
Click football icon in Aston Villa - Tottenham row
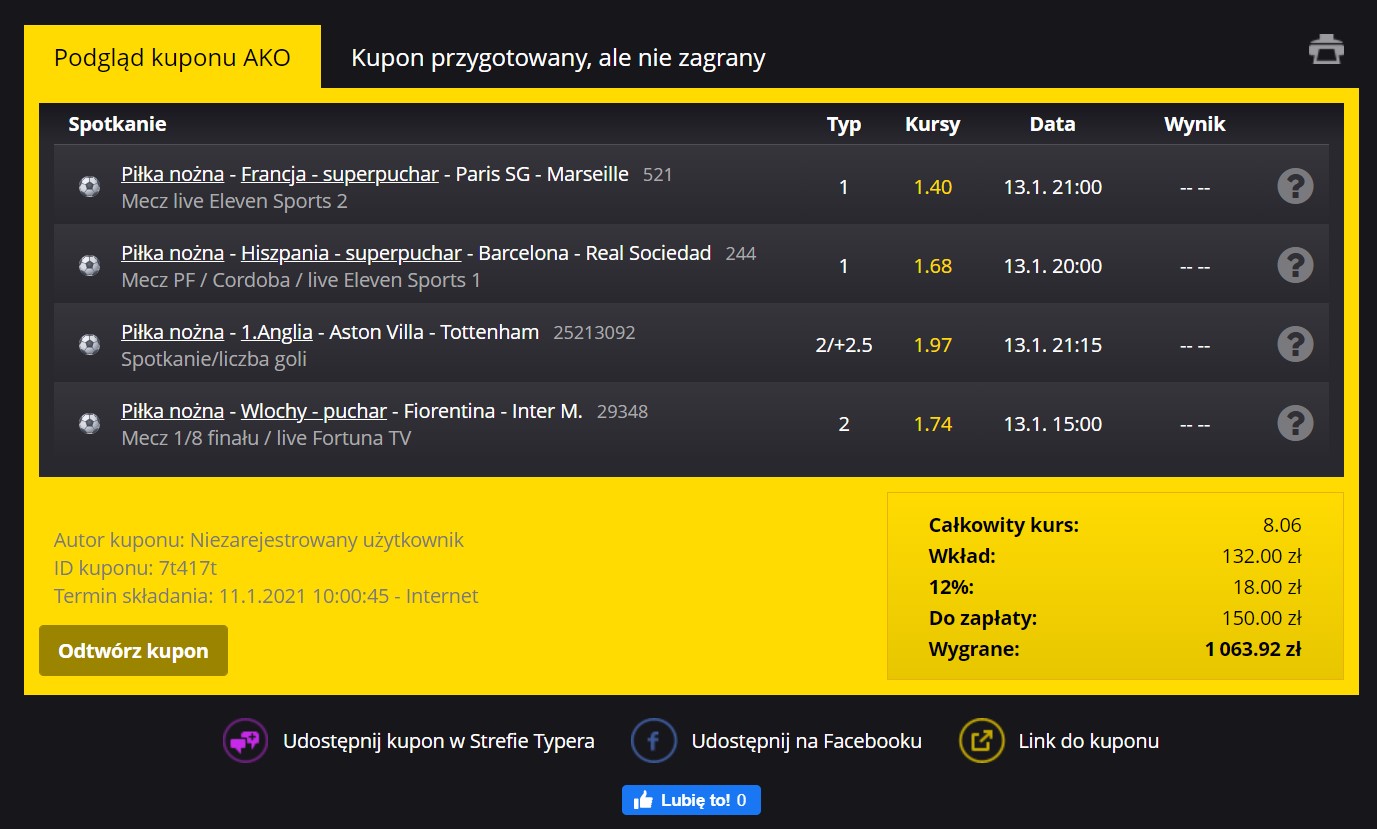click(x=89, y=344)
